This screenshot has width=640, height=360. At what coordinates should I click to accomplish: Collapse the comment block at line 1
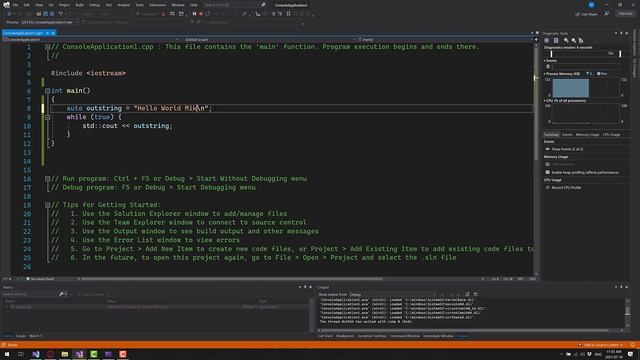[x=47, y=47]
